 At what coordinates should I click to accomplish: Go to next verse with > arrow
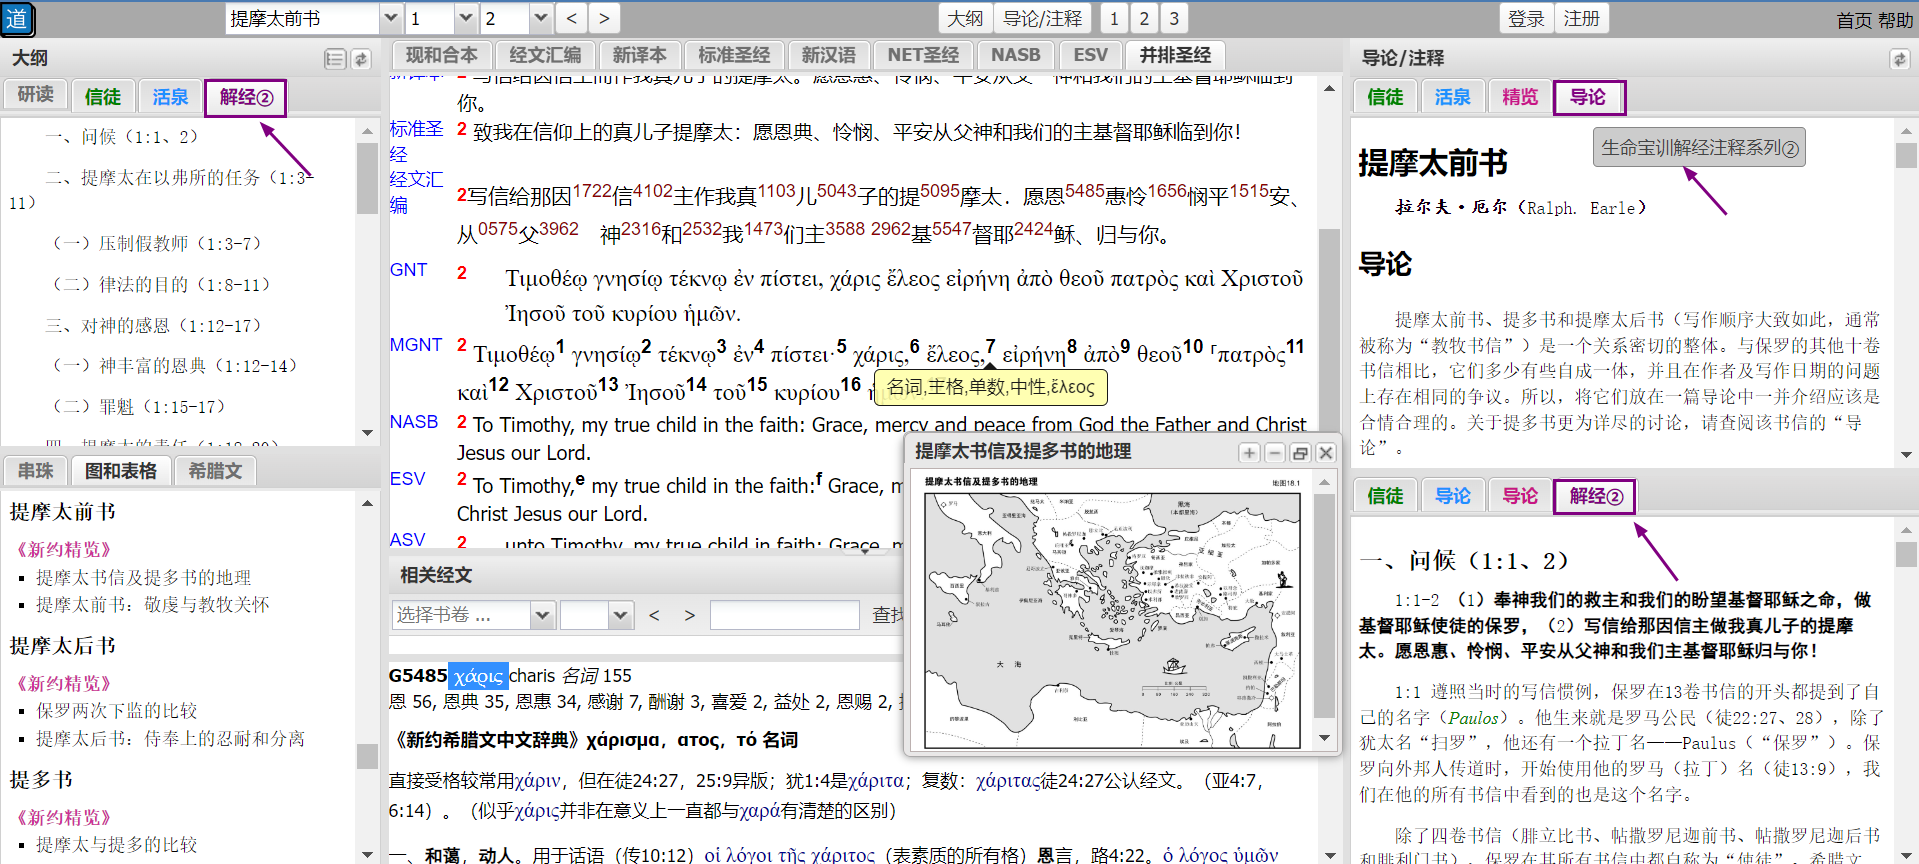[x=603, y=18]
